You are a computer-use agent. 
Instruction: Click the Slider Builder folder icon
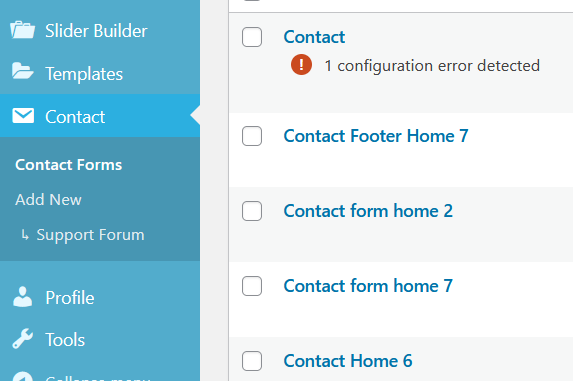tap(23, 30)
